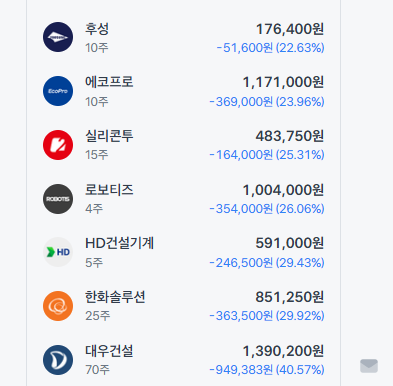Open the 후성 stock name
Viewport: 393px width, 386px height.
(x=97, y=29)
